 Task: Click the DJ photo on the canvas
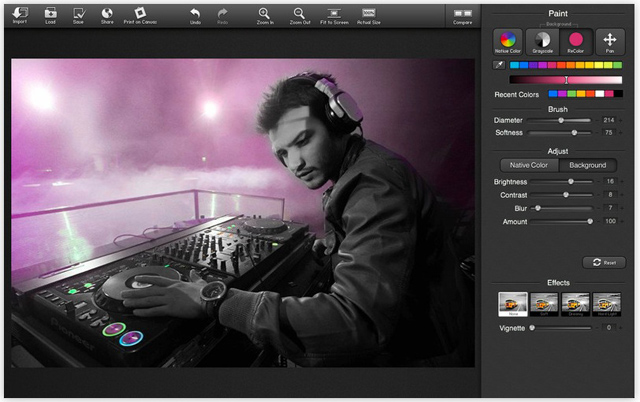[x=243, y=213]
